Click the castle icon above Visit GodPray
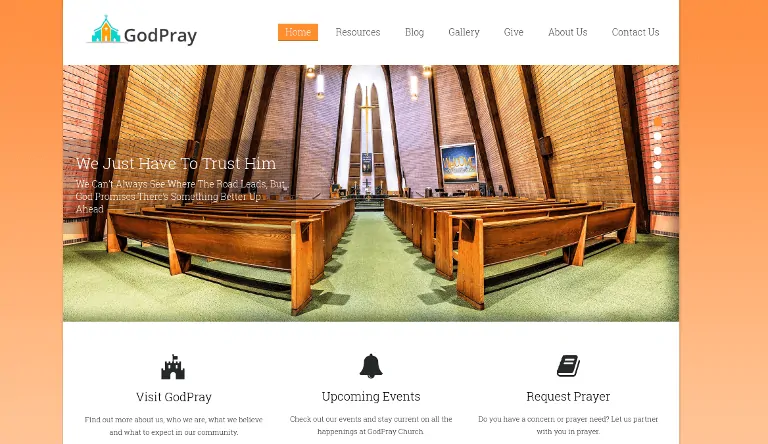Image resolution: width=768 pixels, height=444 pixels. (x=173, y=367)
